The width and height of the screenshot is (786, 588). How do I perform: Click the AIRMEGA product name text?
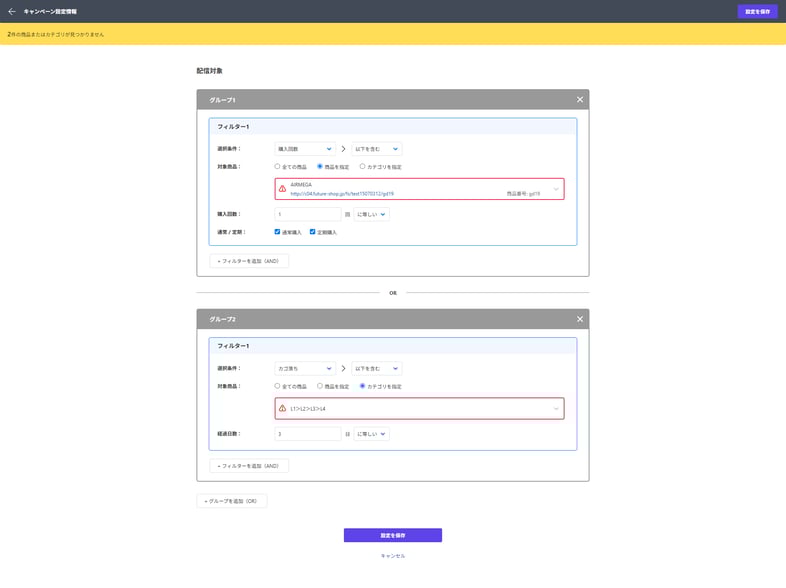coord(301,184)
